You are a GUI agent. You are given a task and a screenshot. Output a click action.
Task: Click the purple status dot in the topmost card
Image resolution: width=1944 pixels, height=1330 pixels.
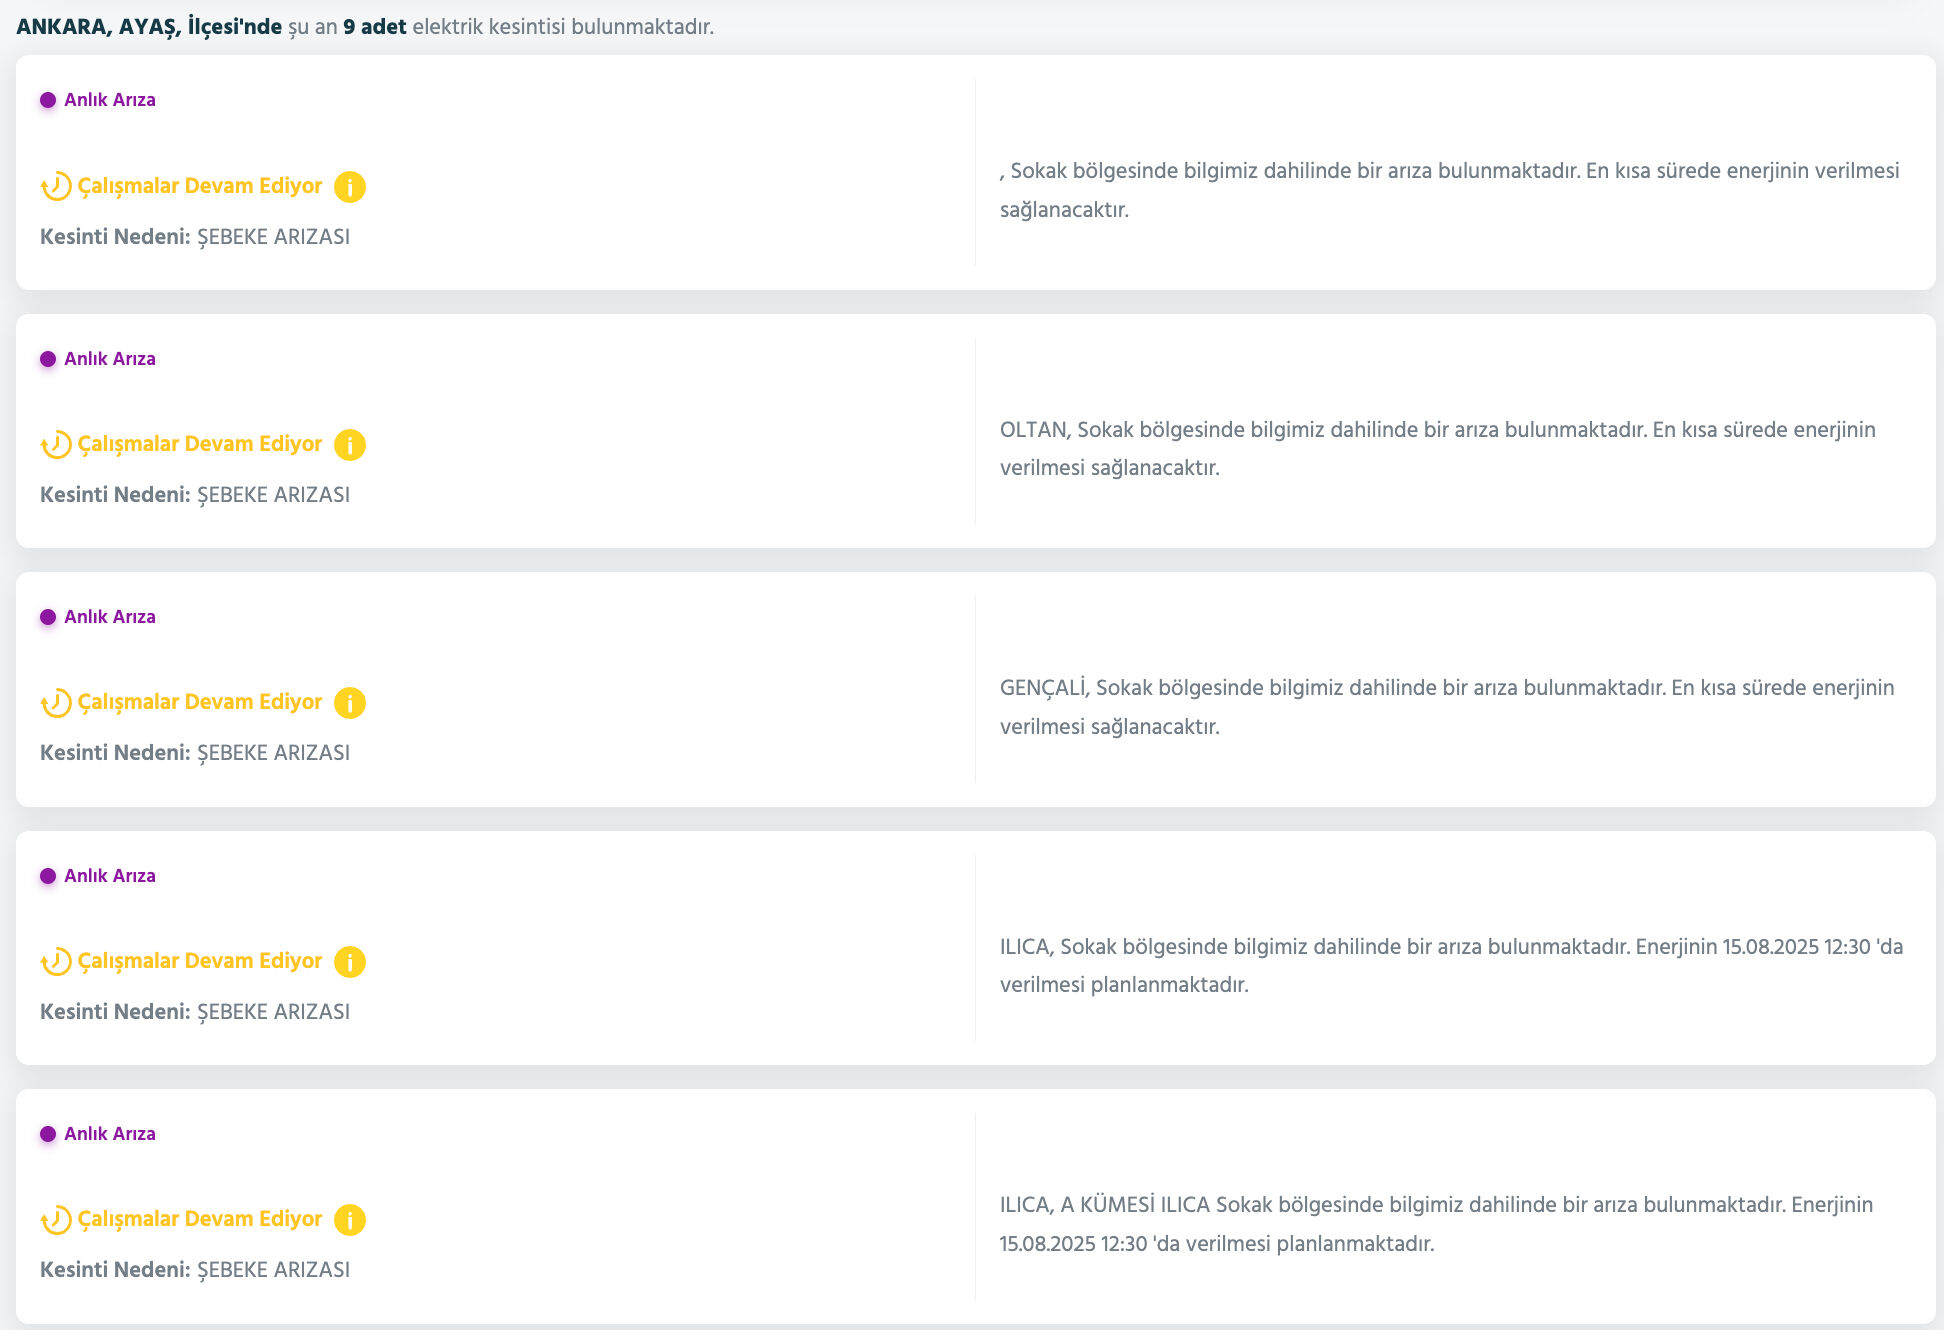pos(48,100)
